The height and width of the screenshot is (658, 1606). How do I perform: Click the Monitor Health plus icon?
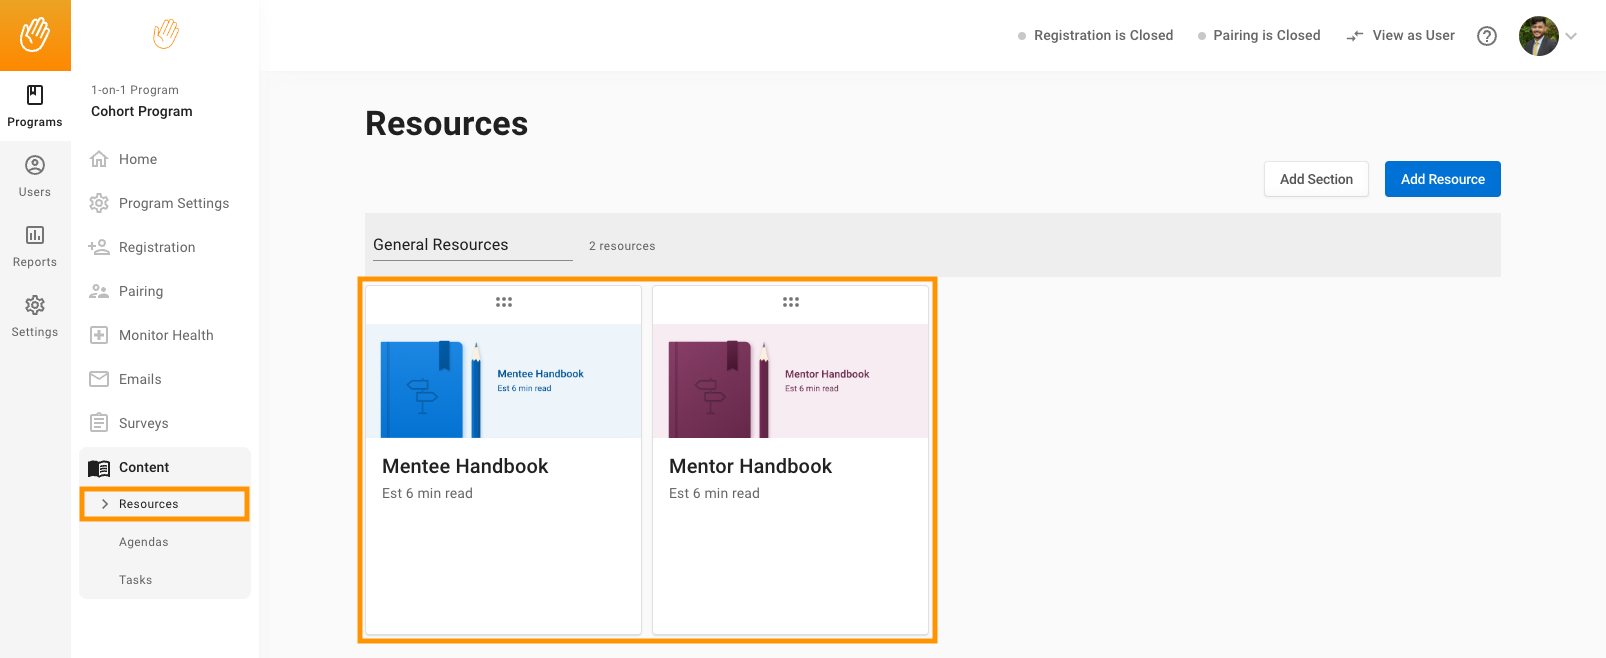[x=99, y=335]
